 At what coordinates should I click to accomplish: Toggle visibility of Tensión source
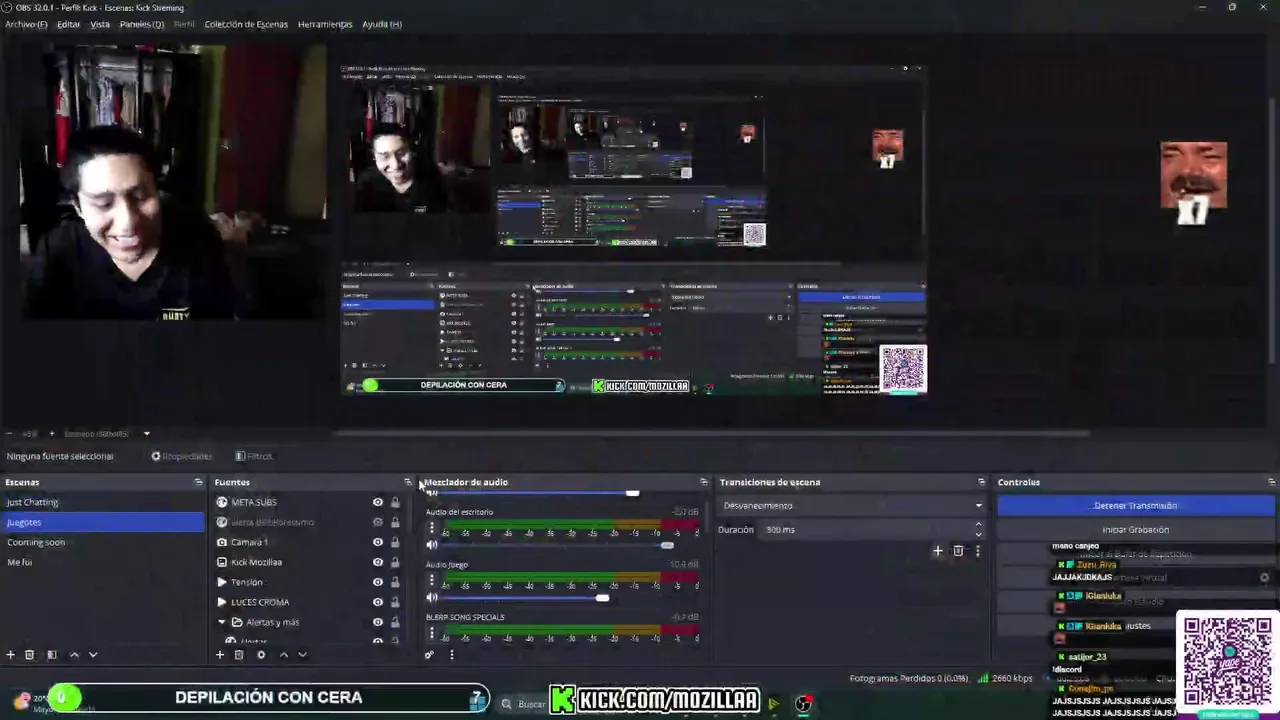378,582
